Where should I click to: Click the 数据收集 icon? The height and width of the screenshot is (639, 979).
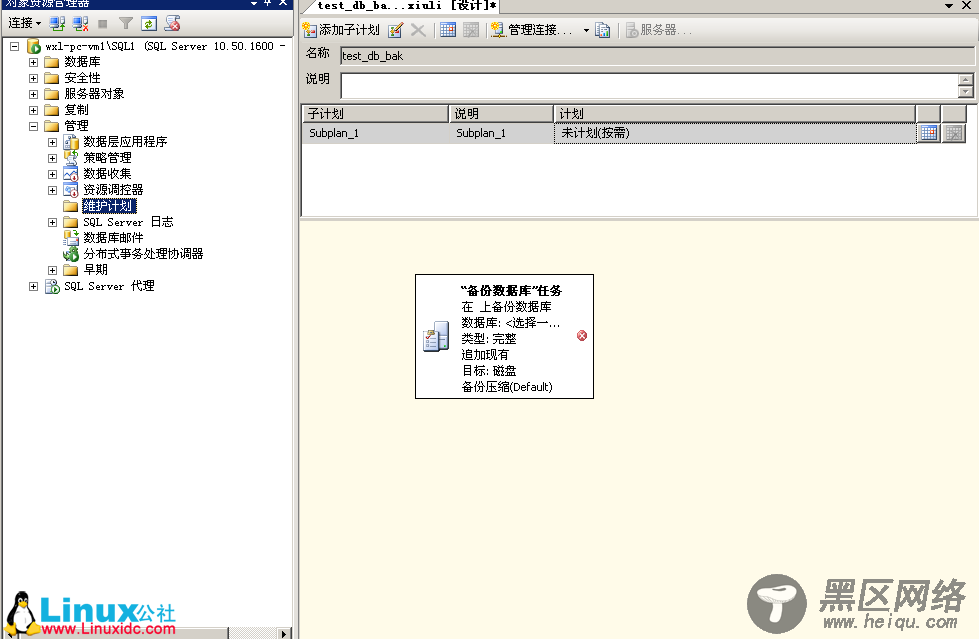click(x=71, y=174)
